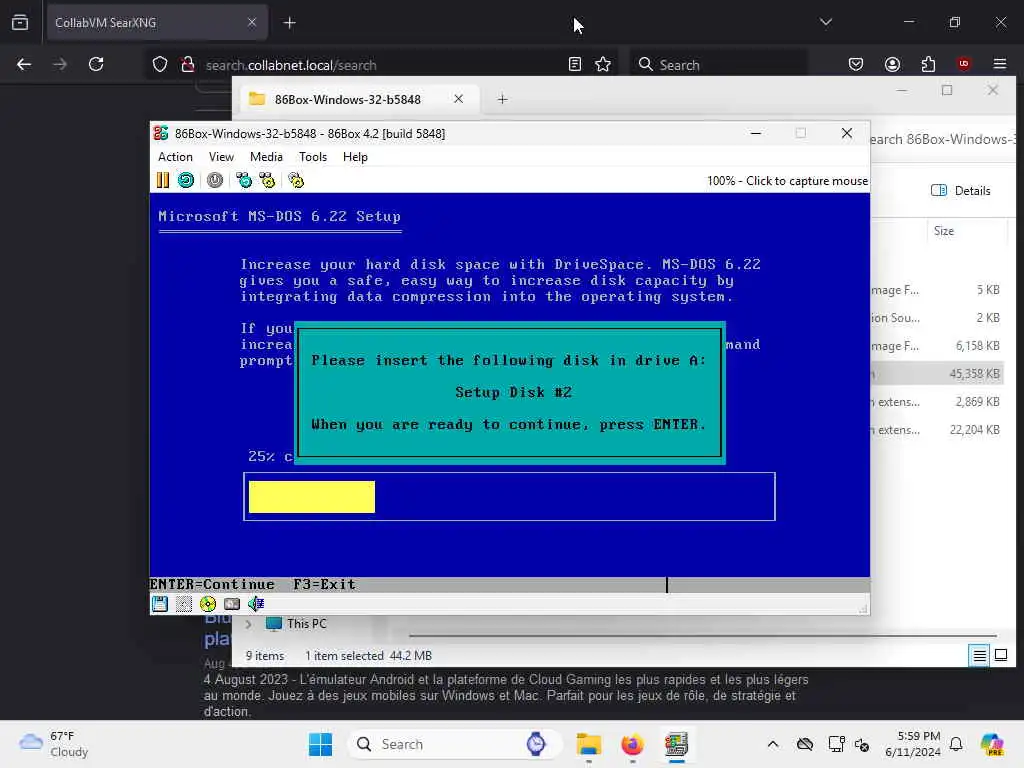Screen dimensions: 1024x768
Task: Click the 86Box taskbar icon
Action: point(676,744)
